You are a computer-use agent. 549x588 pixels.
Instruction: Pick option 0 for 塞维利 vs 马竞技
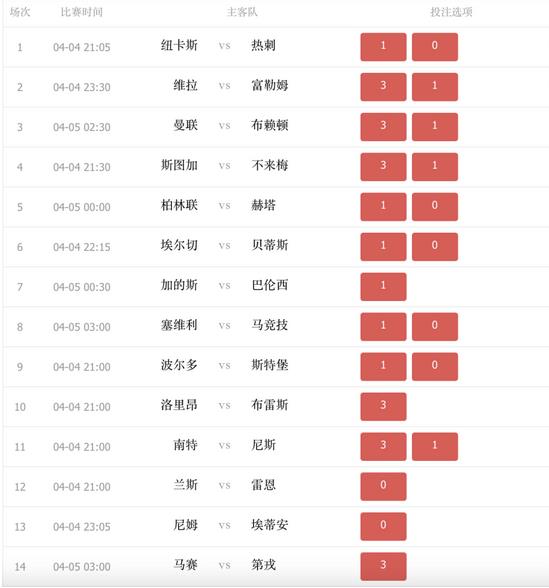click(435, 327)
